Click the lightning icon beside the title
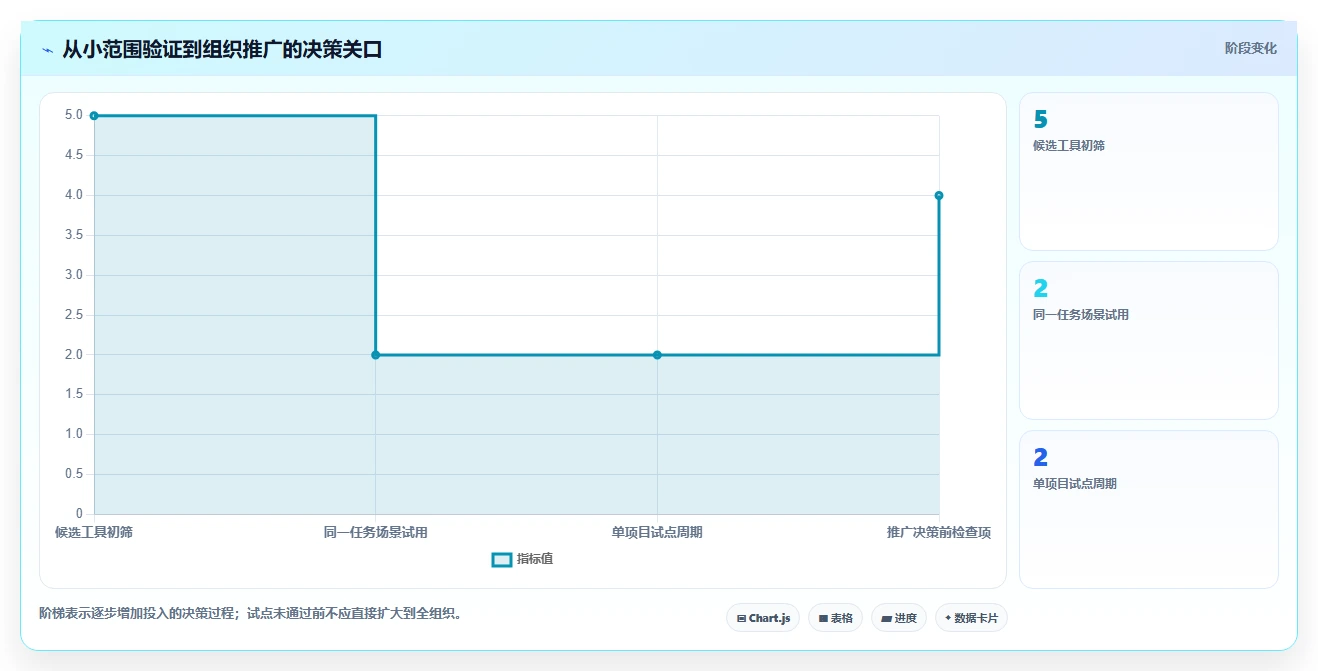This screenshot has height=671, width=1318. click(47, 50)
